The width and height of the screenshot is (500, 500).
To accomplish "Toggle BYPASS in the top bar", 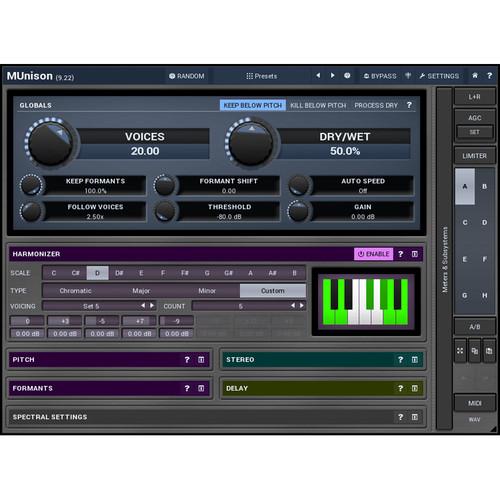I will point(380,76).
